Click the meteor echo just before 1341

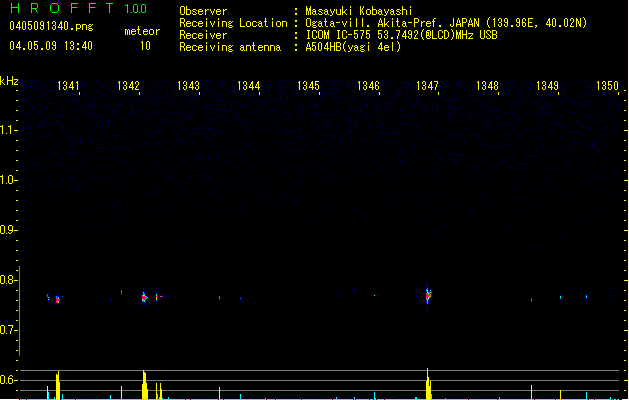coord(57,299)
